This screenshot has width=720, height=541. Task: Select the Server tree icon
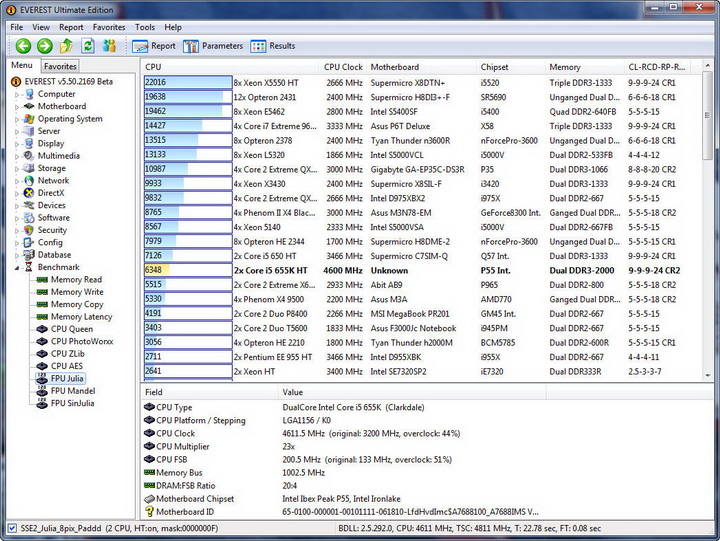[x=29, y=131]
